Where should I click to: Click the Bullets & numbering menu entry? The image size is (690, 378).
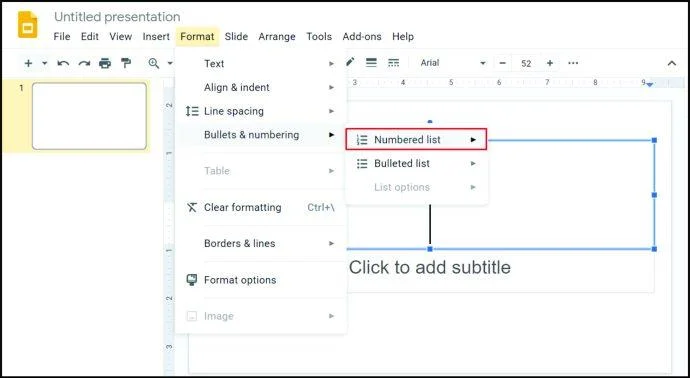click(261, 135)
